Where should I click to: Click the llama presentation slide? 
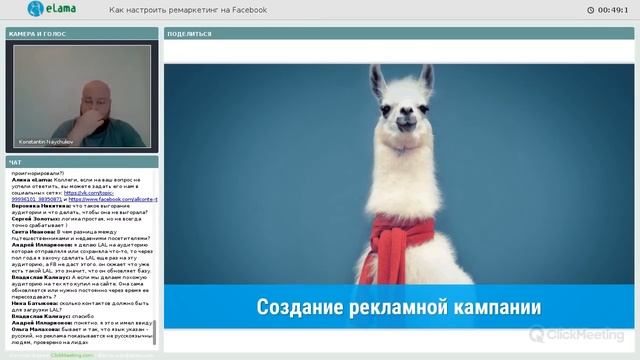(x=399, y=196)
